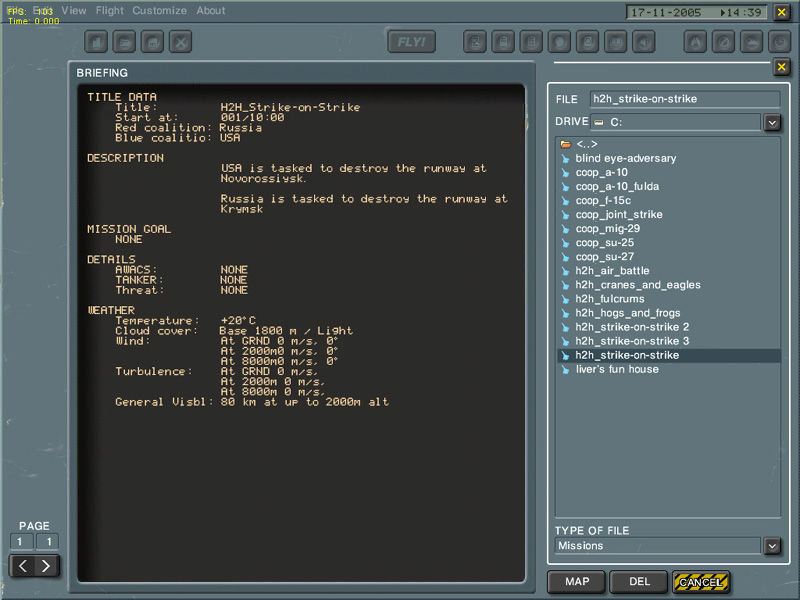Click the mission date and time display
This screenshot has width=800, height=600.
[x=696, y=12]
